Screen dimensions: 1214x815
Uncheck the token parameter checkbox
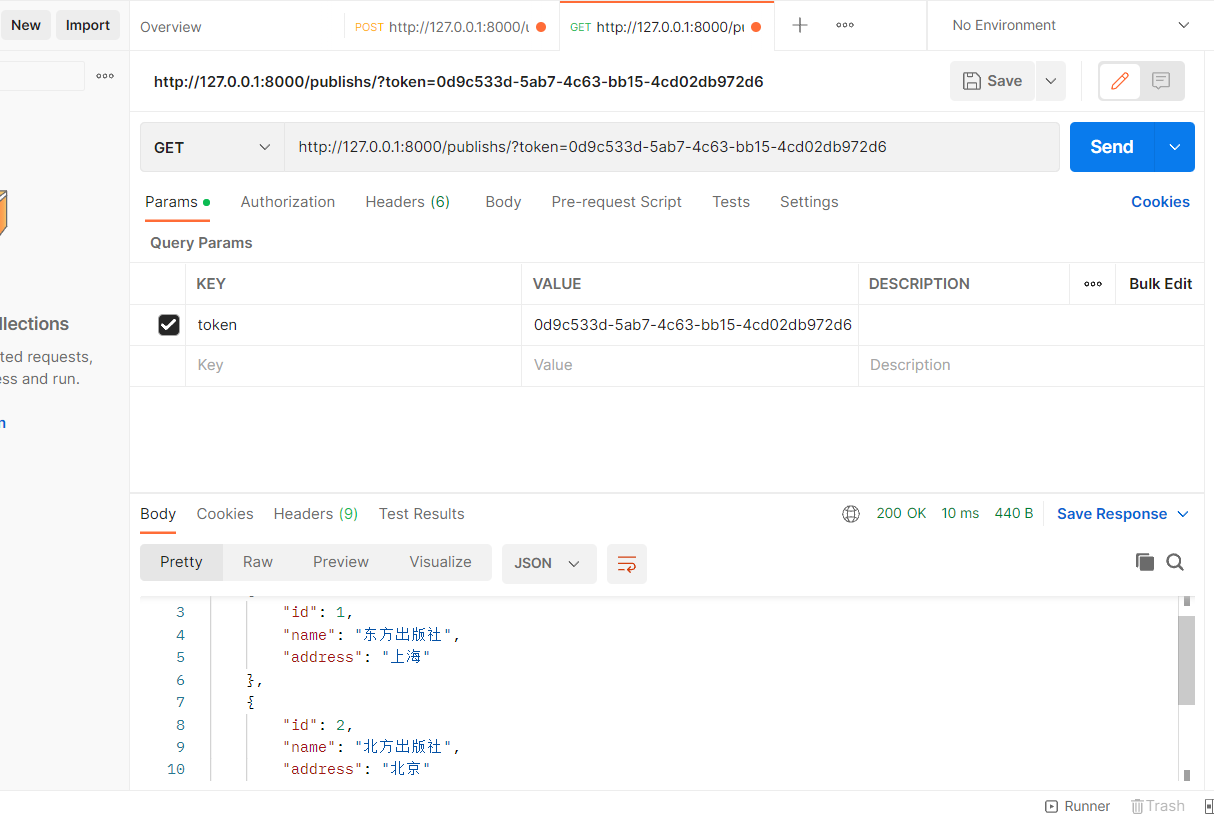click(169, 325)
